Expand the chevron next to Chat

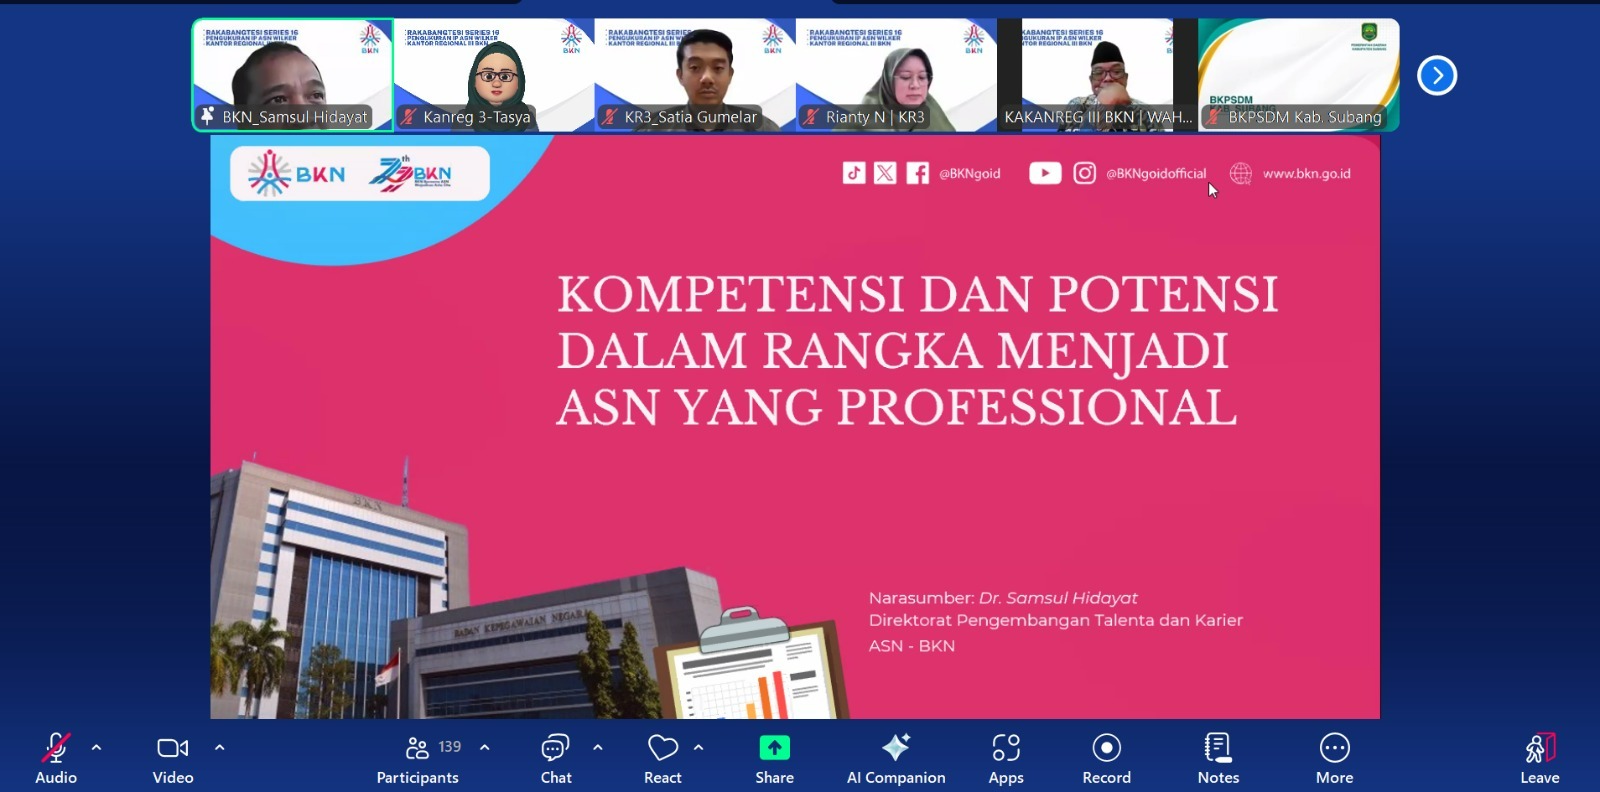pyautogui.click(x=598, y=747)
